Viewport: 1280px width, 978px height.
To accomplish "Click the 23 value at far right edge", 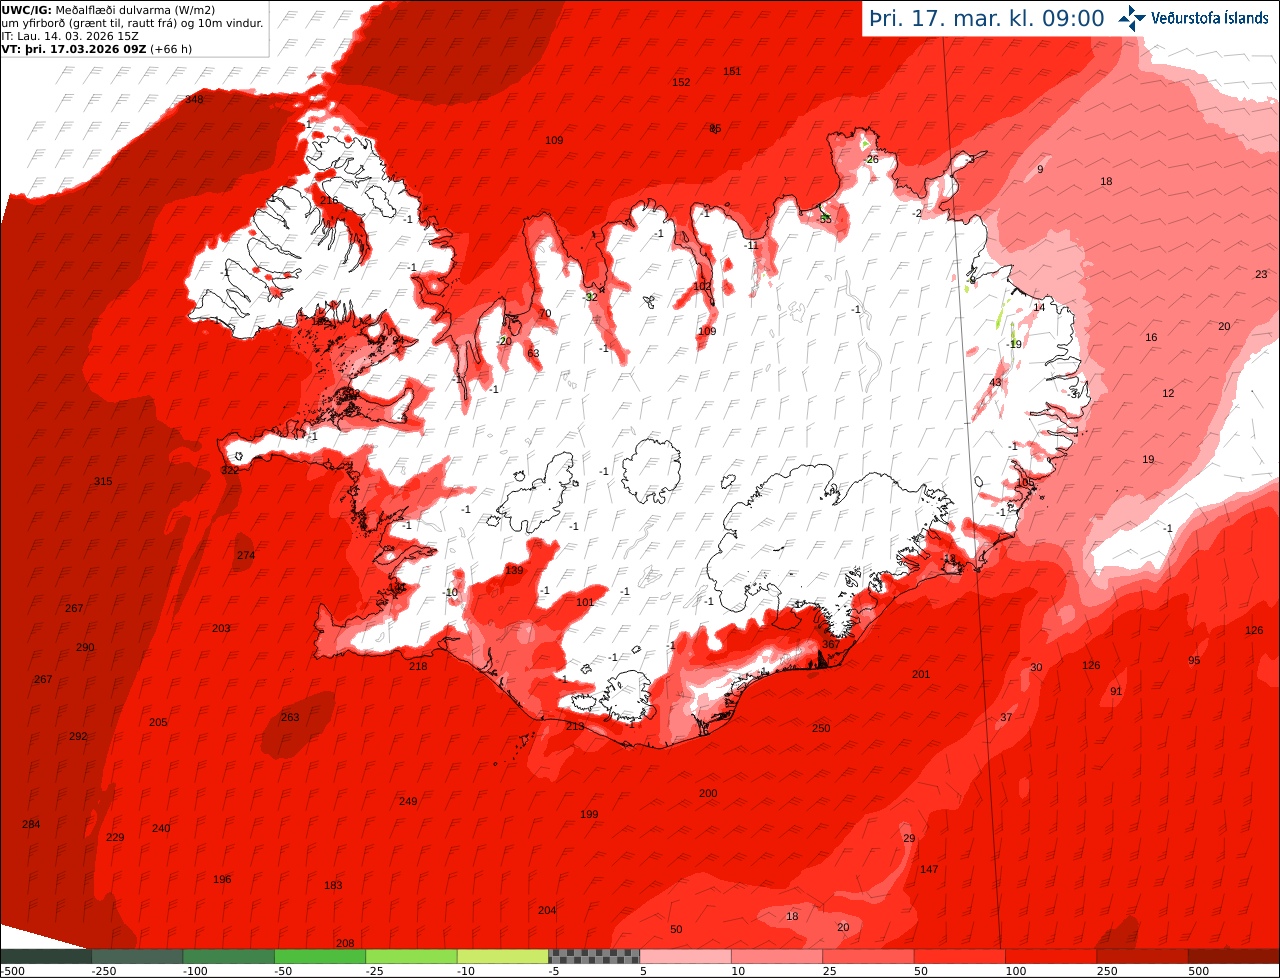I will click(x=1261, y=274).
